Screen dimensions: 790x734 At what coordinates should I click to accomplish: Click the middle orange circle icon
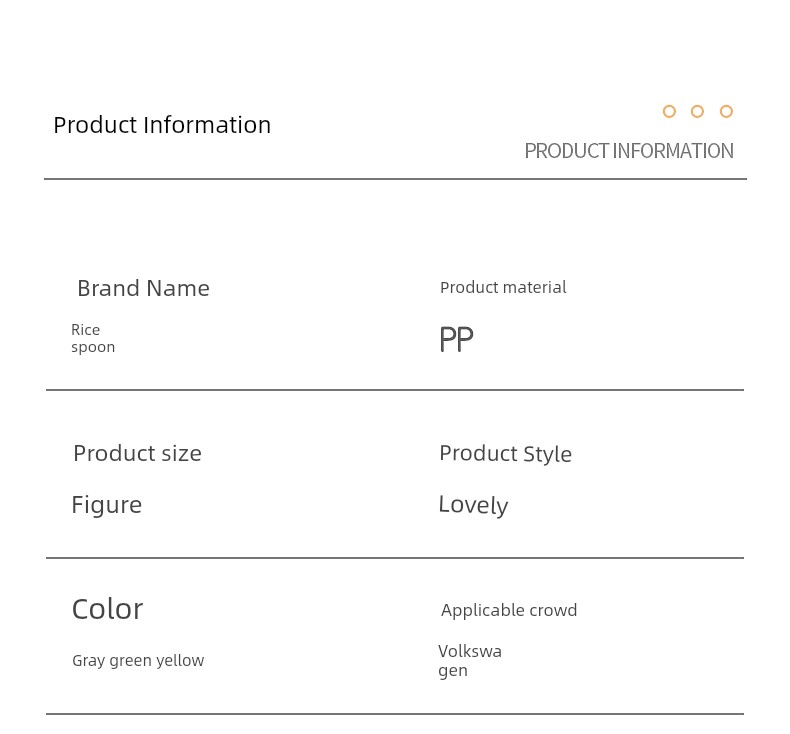(x=697, y=111)
